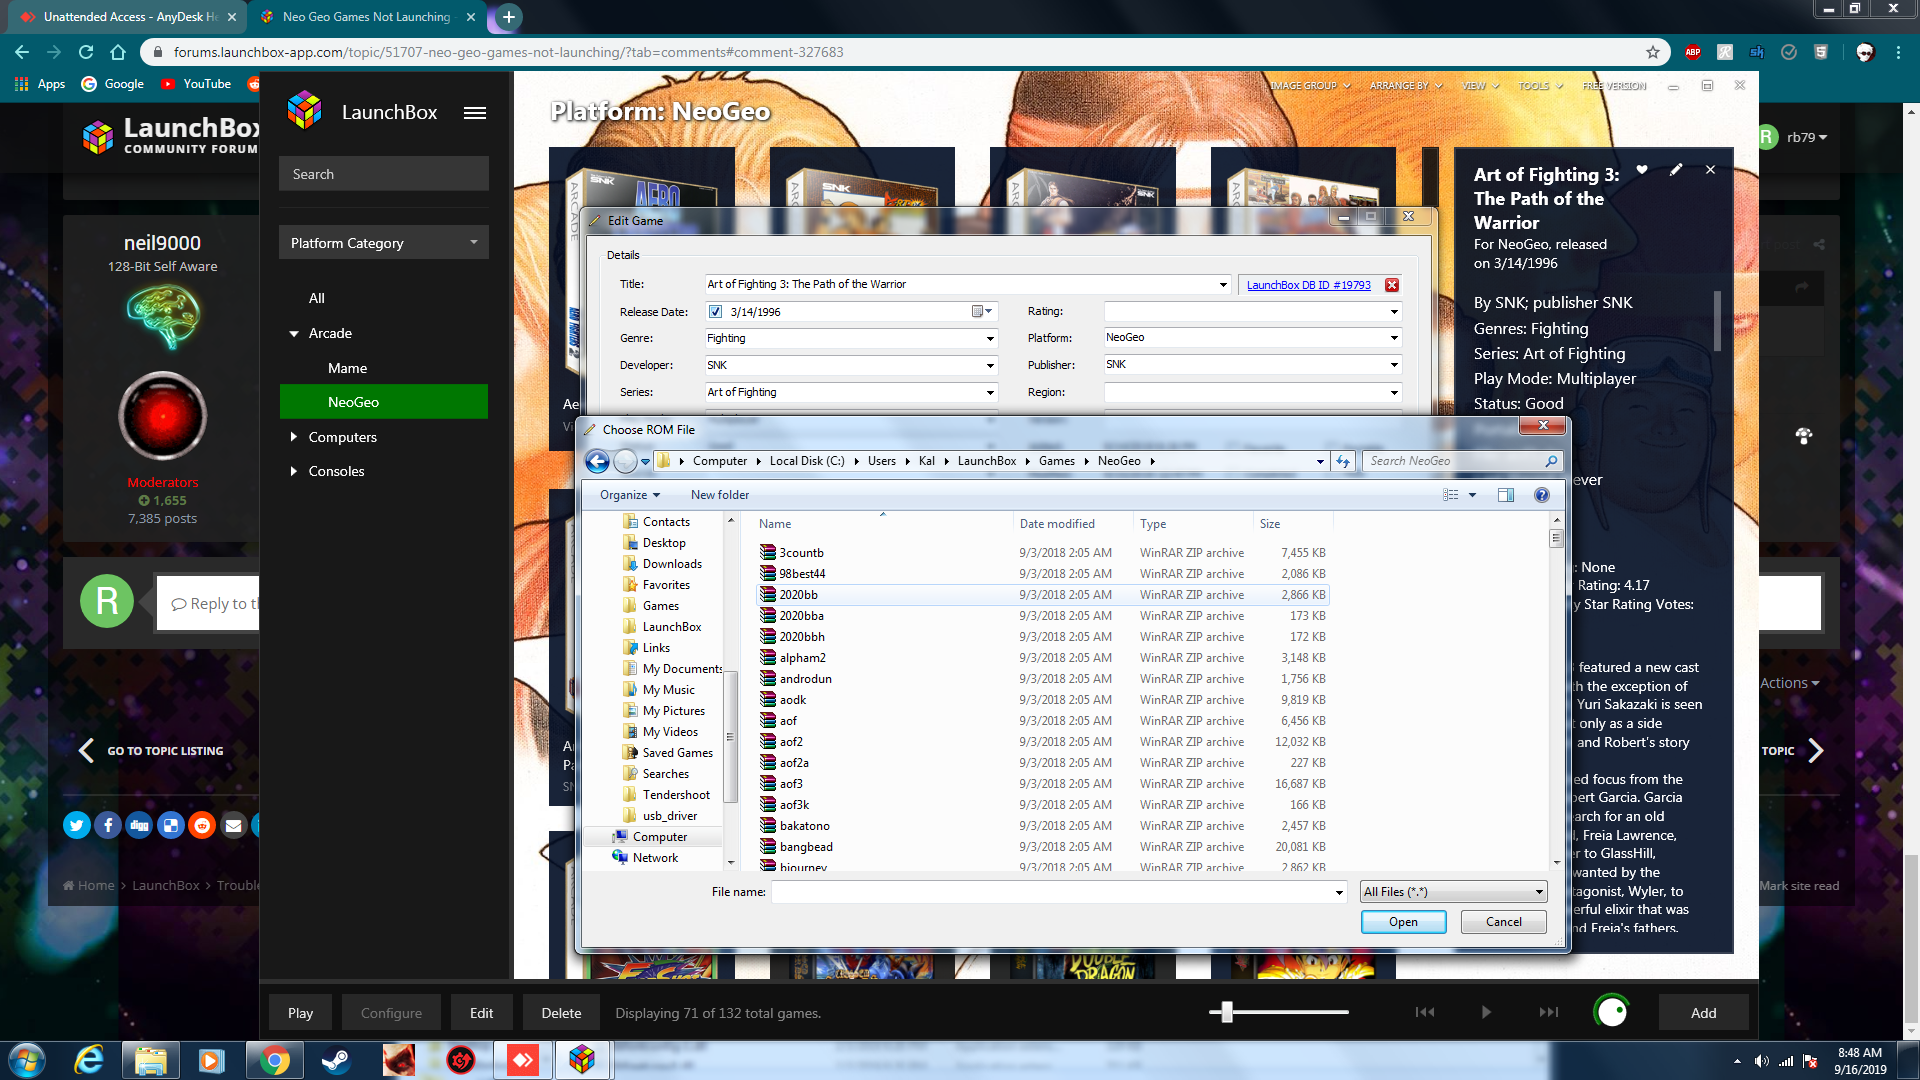Open the Publisher dropdown

1394,365
